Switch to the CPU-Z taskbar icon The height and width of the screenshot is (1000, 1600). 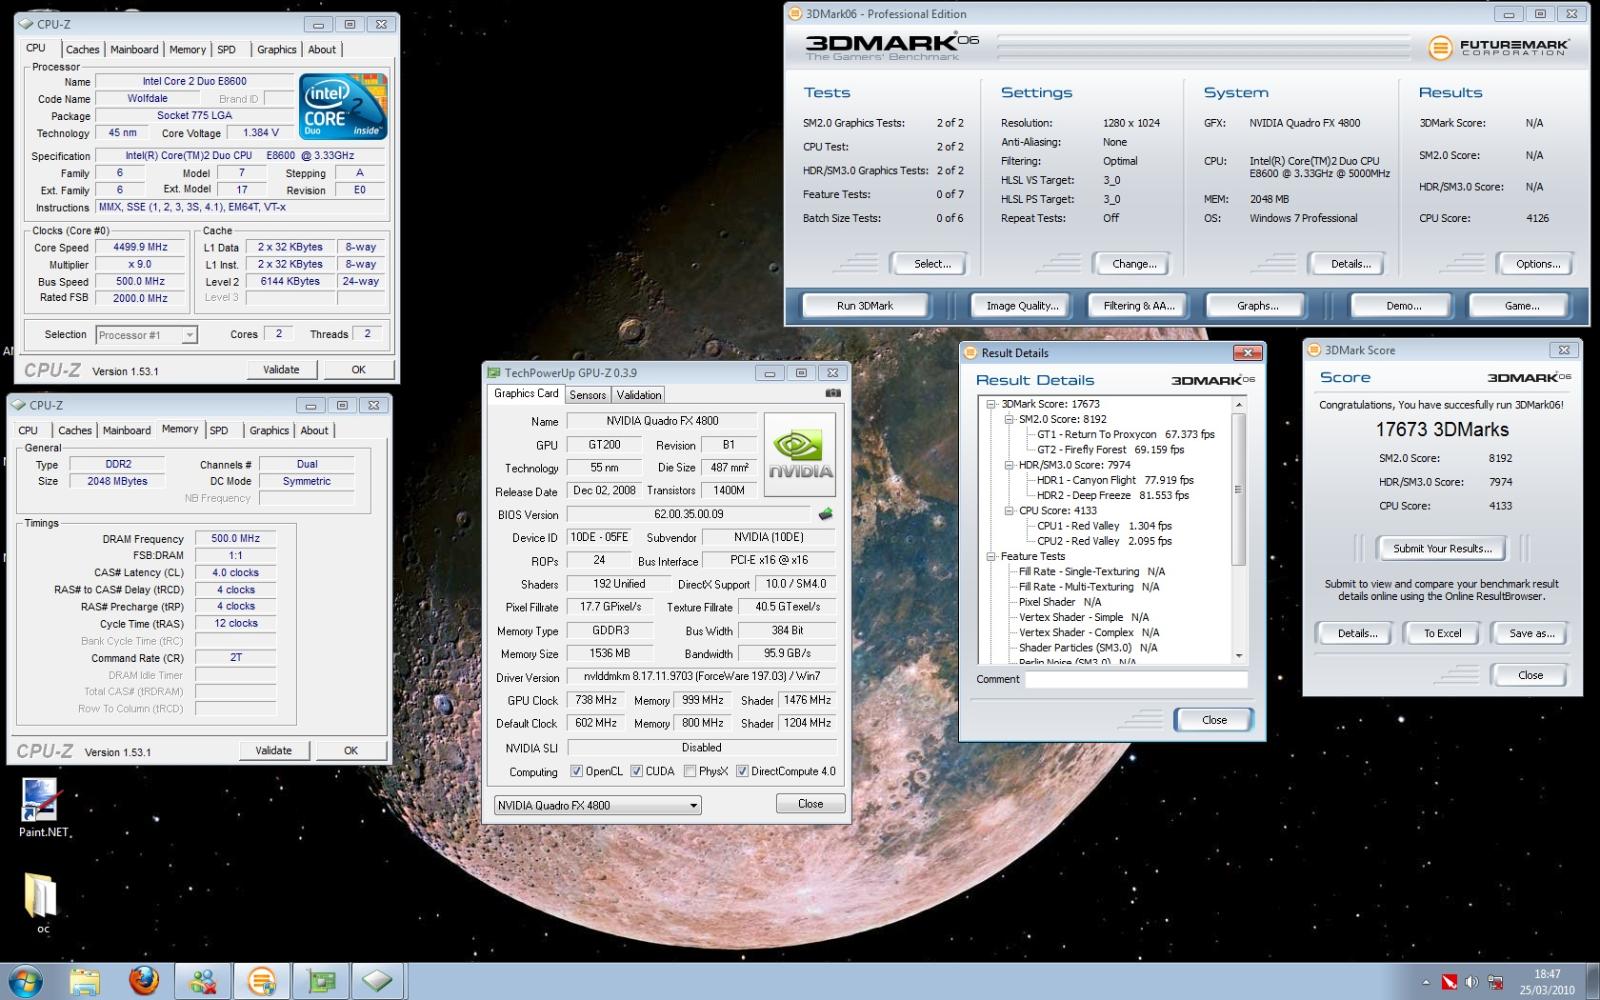(x=378, y=981)
